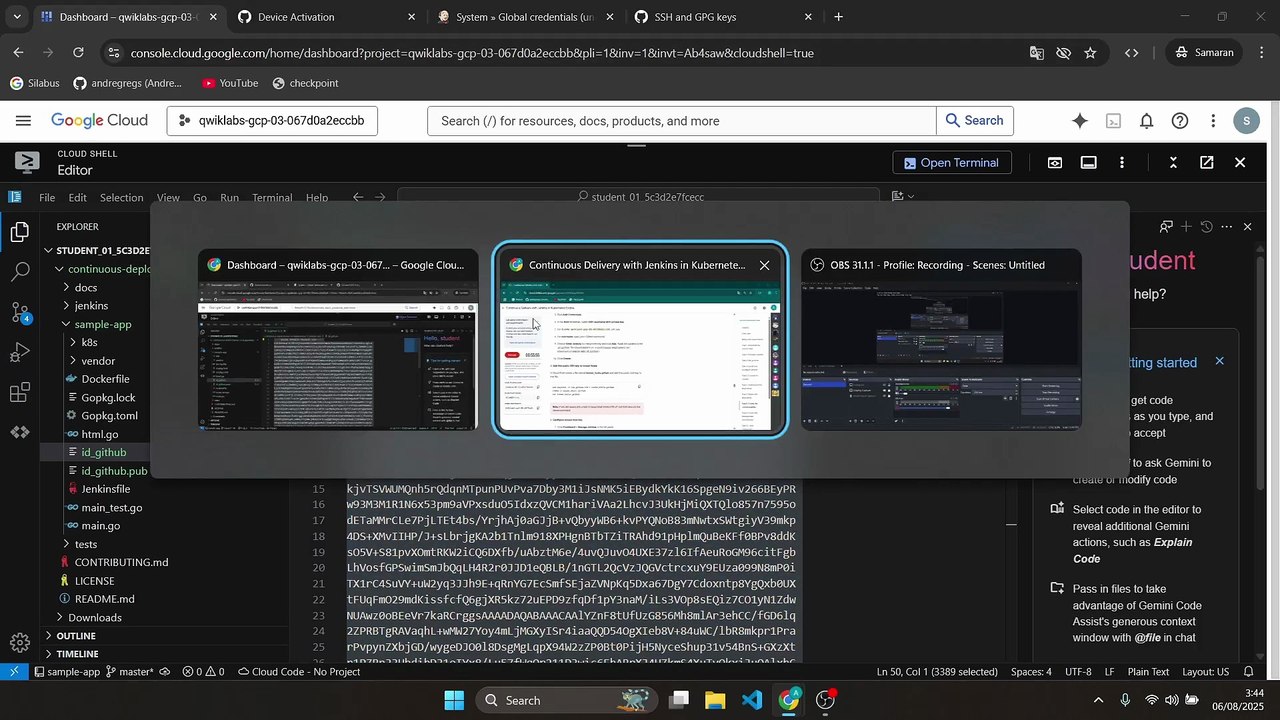Open the Jenkinsfile in explorer

[106, 489]
